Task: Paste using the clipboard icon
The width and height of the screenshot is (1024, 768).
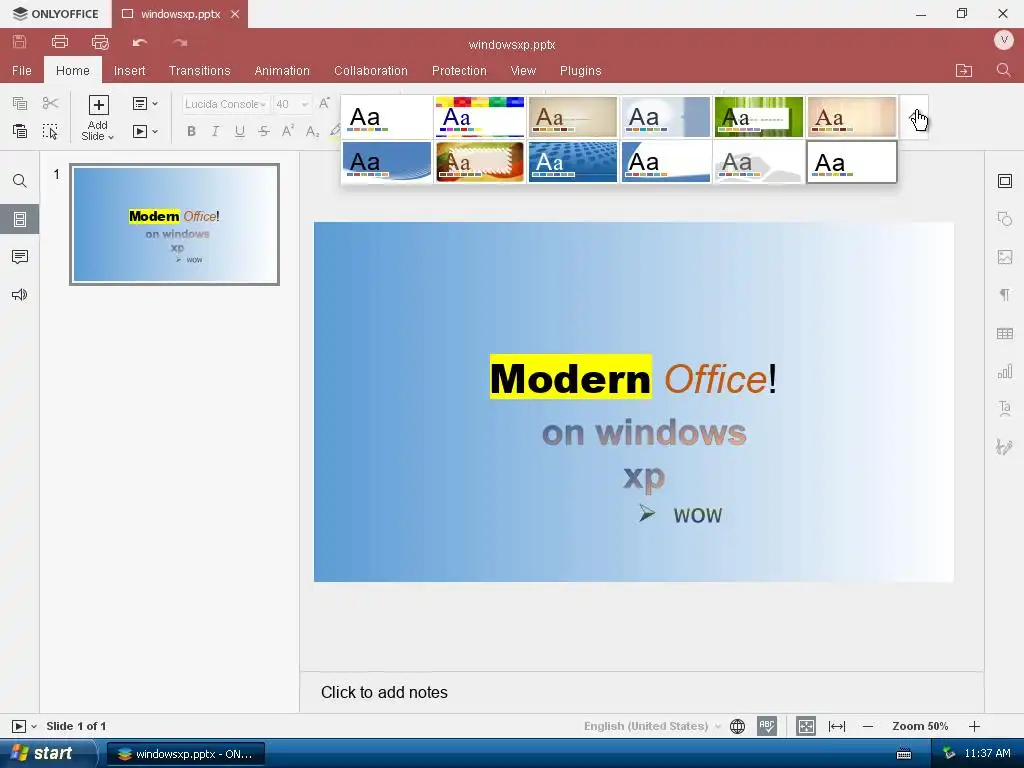Action: click(20, 131)
